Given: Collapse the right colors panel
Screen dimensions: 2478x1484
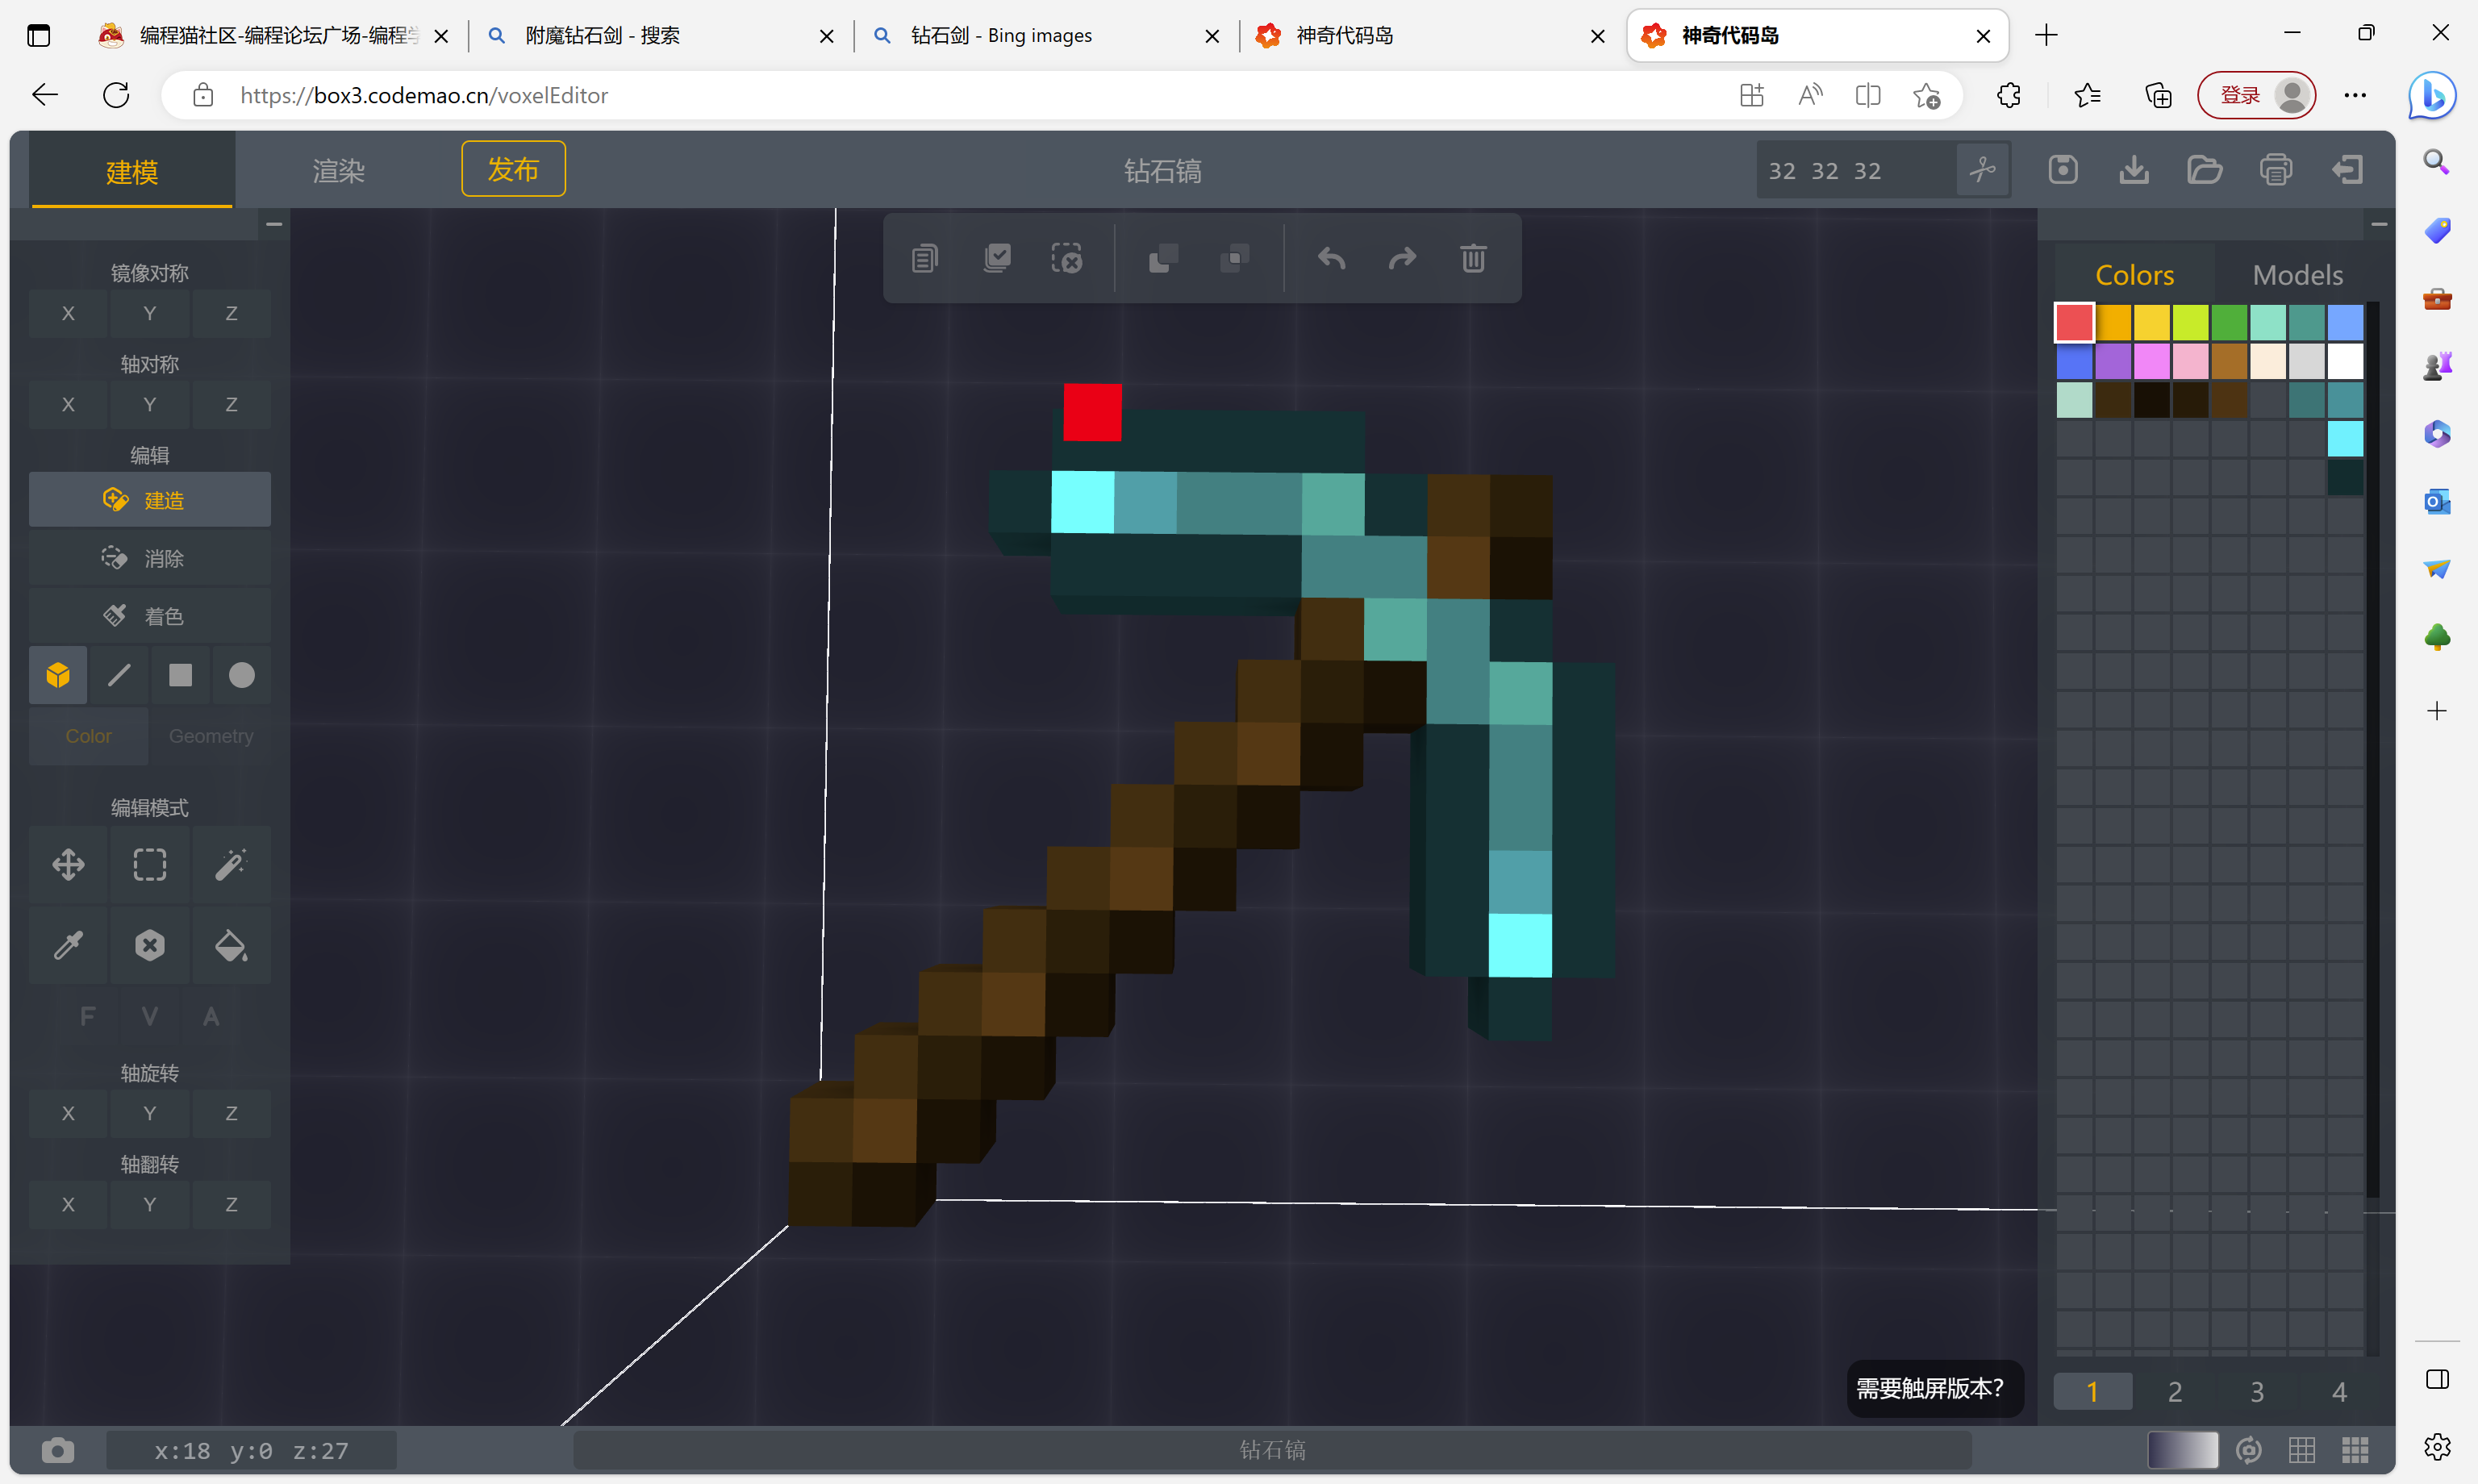Looking at the screenshot, I should [x=2379, y=224].
